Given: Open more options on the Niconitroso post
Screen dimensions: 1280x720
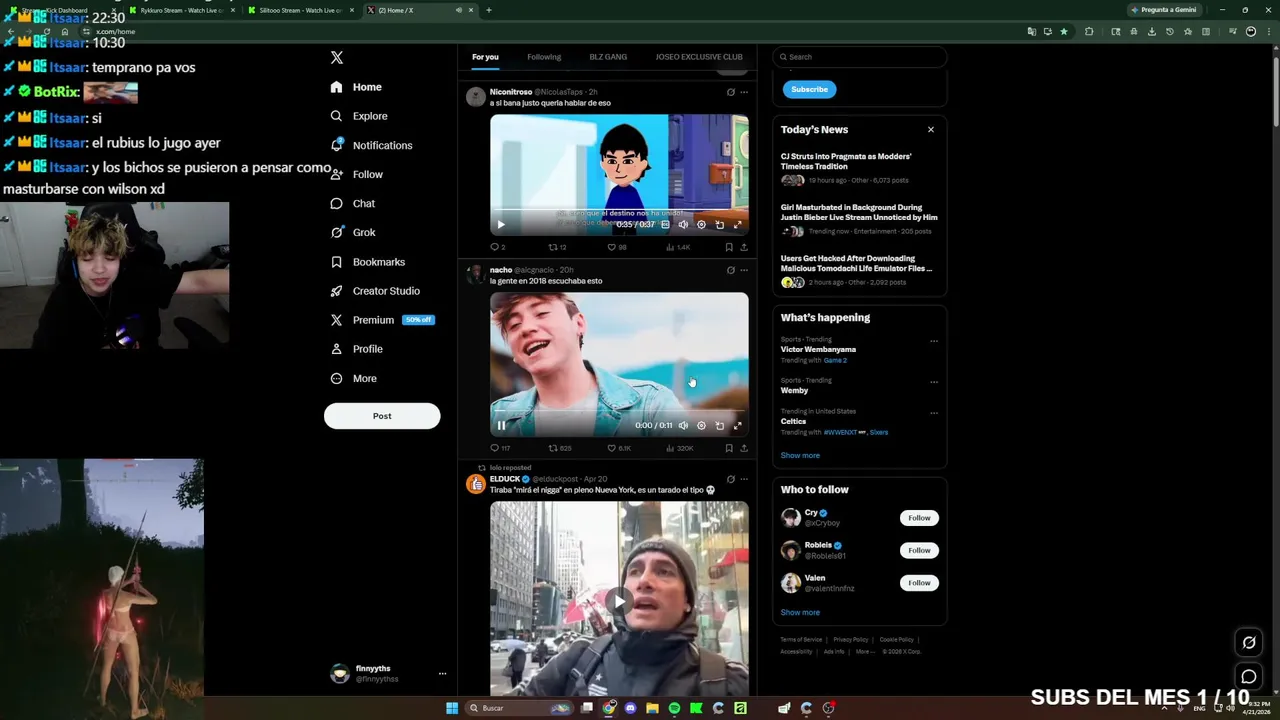Looking at the screenshot, I should click(x=744, y=92).
